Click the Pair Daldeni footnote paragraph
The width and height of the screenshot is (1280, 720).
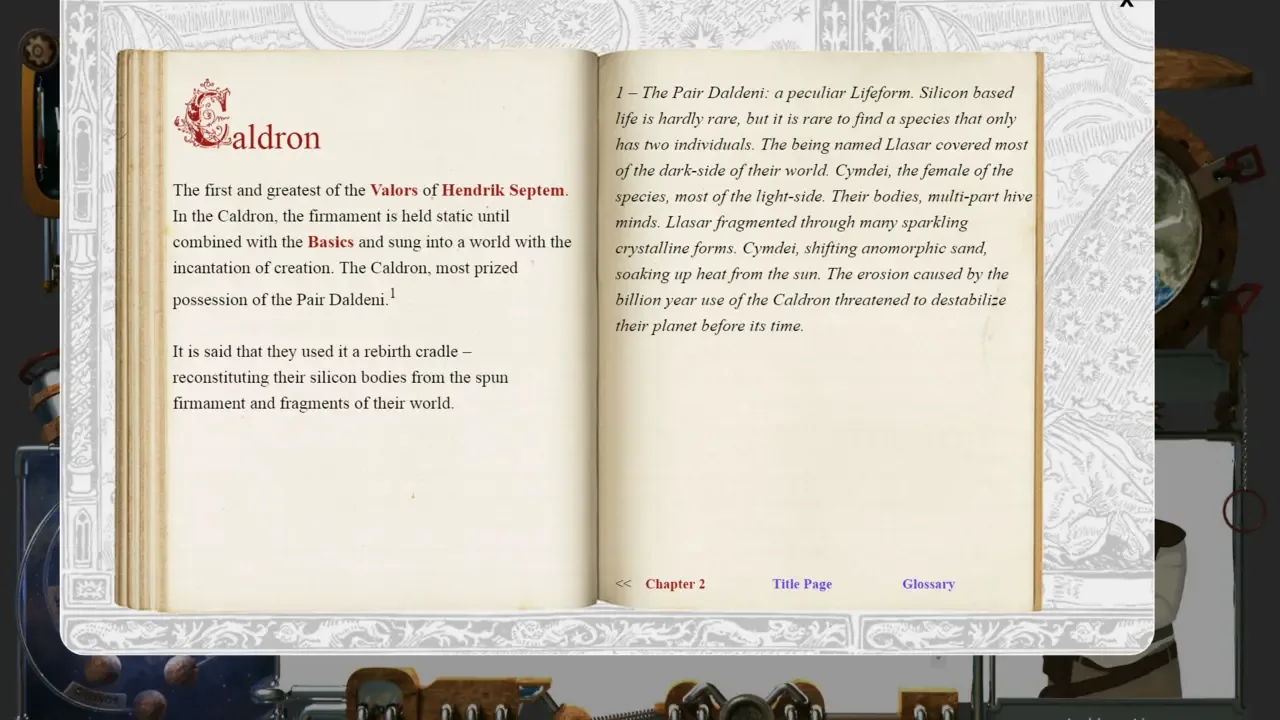(x=822, y=209)
